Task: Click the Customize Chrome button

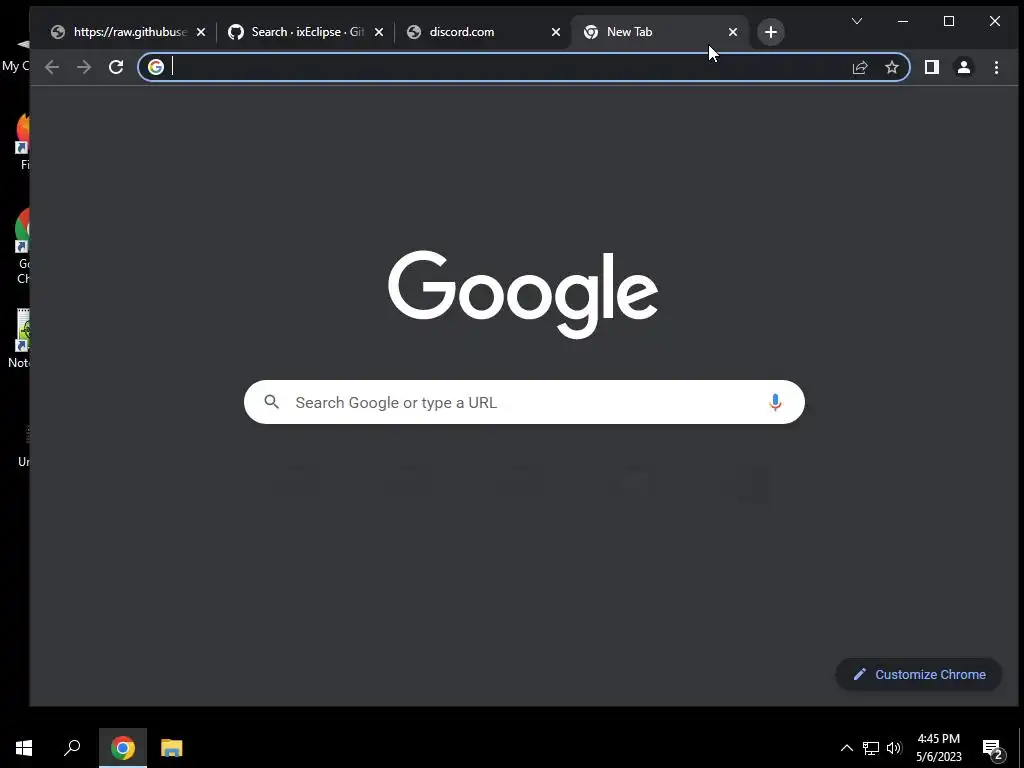Action: [x=919, y=675]
